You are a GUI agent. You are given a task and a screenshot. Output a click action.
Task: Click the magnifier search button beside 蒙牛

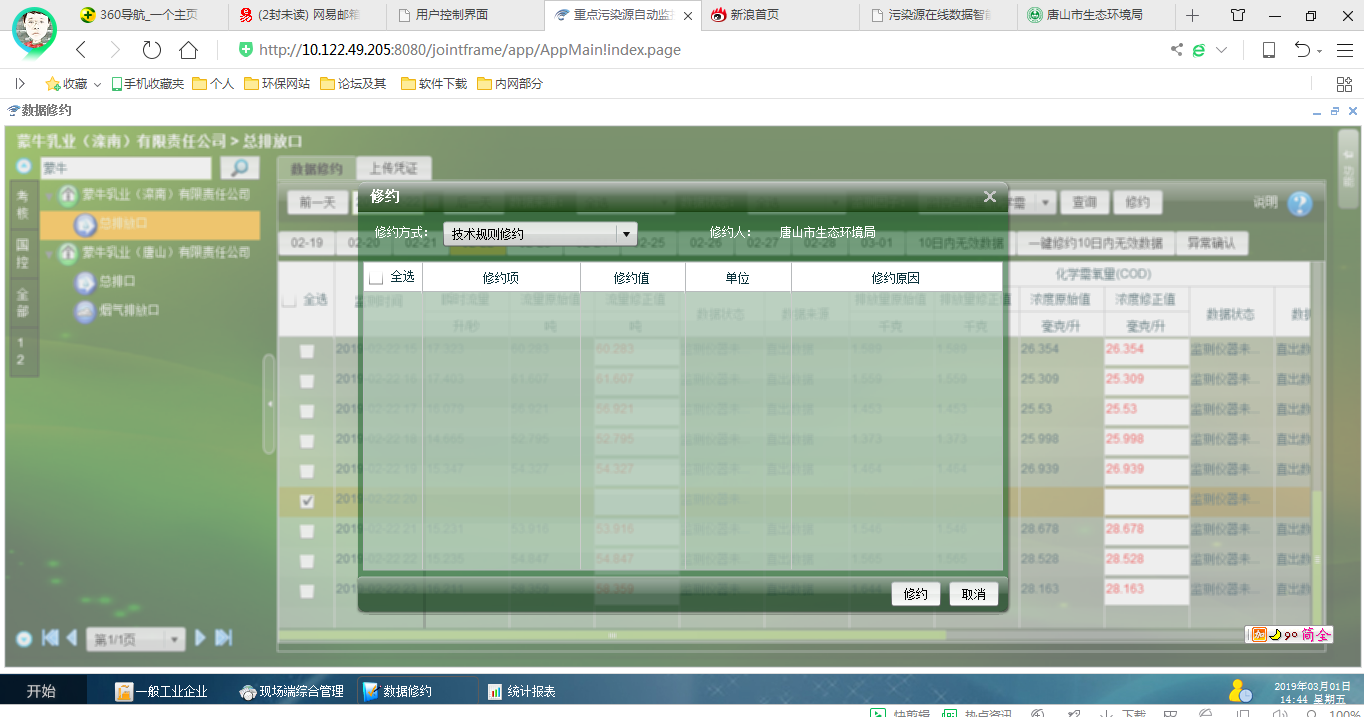click(x=240, y=167)
